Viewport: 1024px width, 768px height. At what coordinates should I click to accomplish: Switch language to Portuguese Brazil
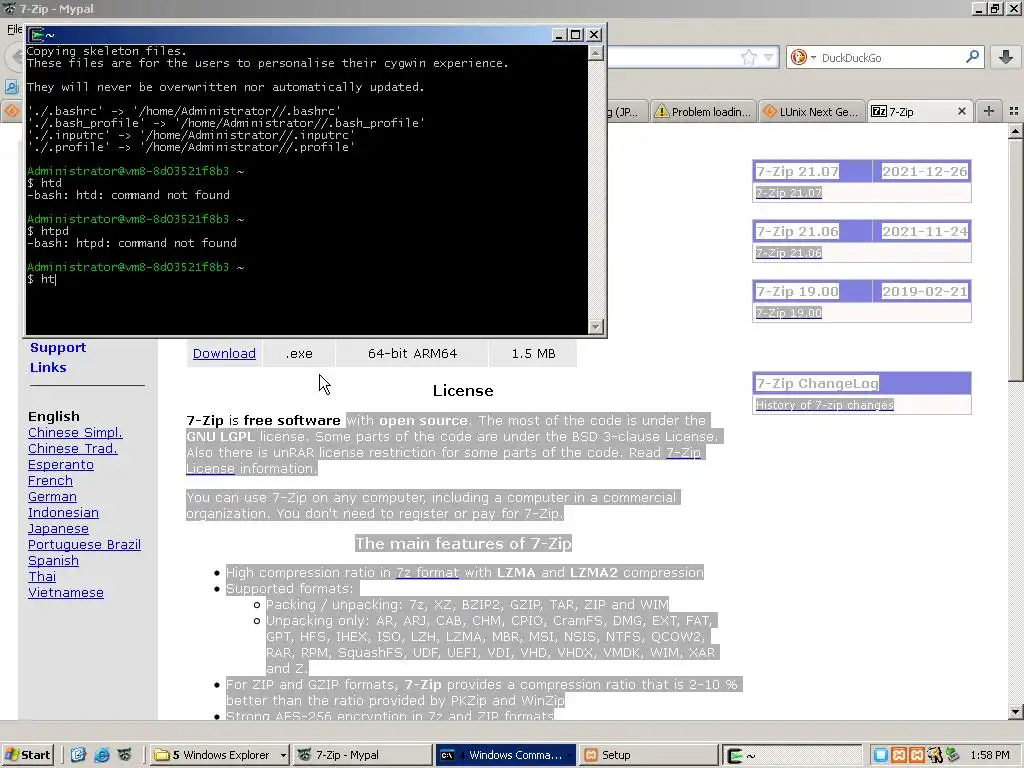tap(84, 545)
